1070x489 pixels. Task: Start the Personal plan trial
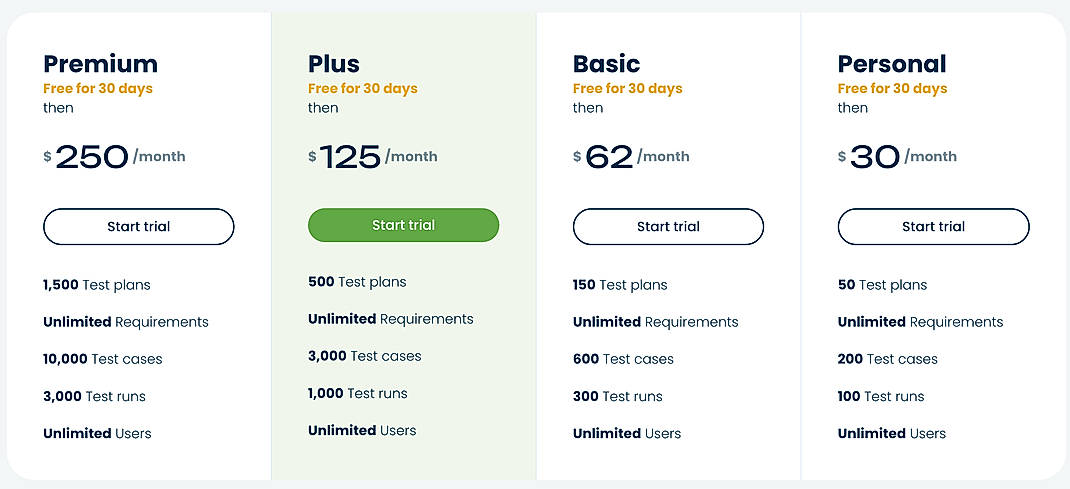click(x=933, y=227)
